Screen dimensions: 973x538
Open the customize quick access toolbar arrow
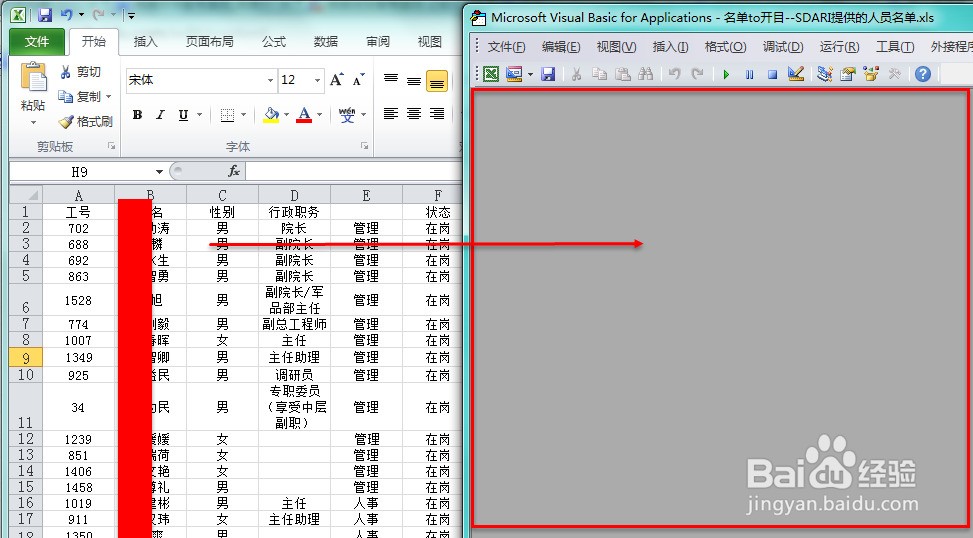pos(132,15)
